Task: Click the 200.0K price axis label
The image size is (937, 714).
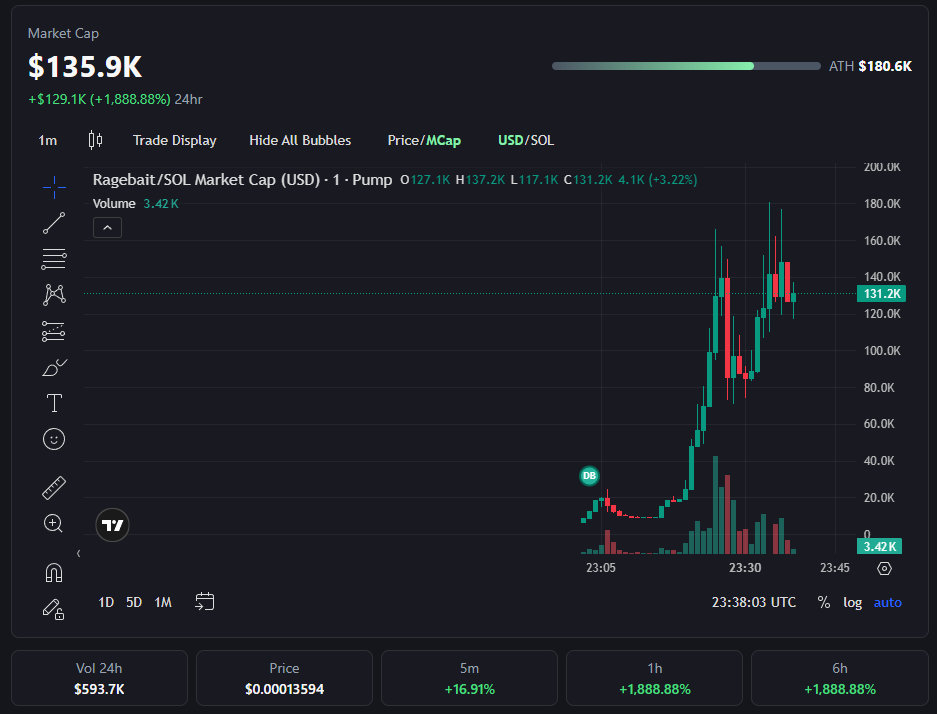Action: [882, 167]
